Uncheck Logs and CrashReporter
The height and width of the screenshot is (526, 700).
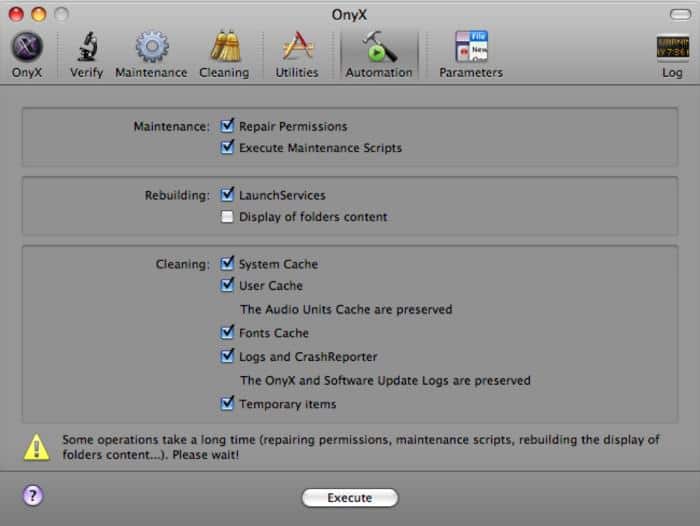tap(228, 356)
